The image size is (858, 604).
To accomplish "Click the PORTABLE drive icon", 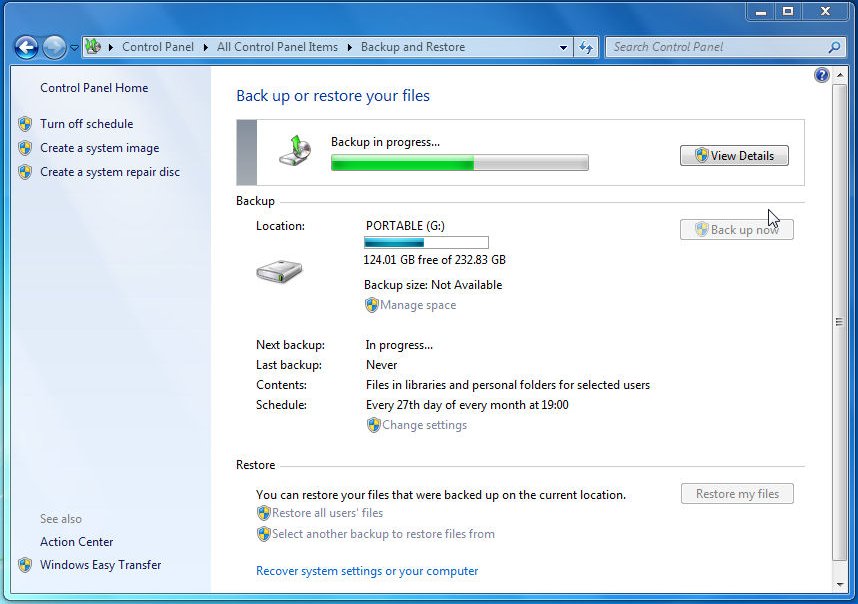I will coord(278,270).
